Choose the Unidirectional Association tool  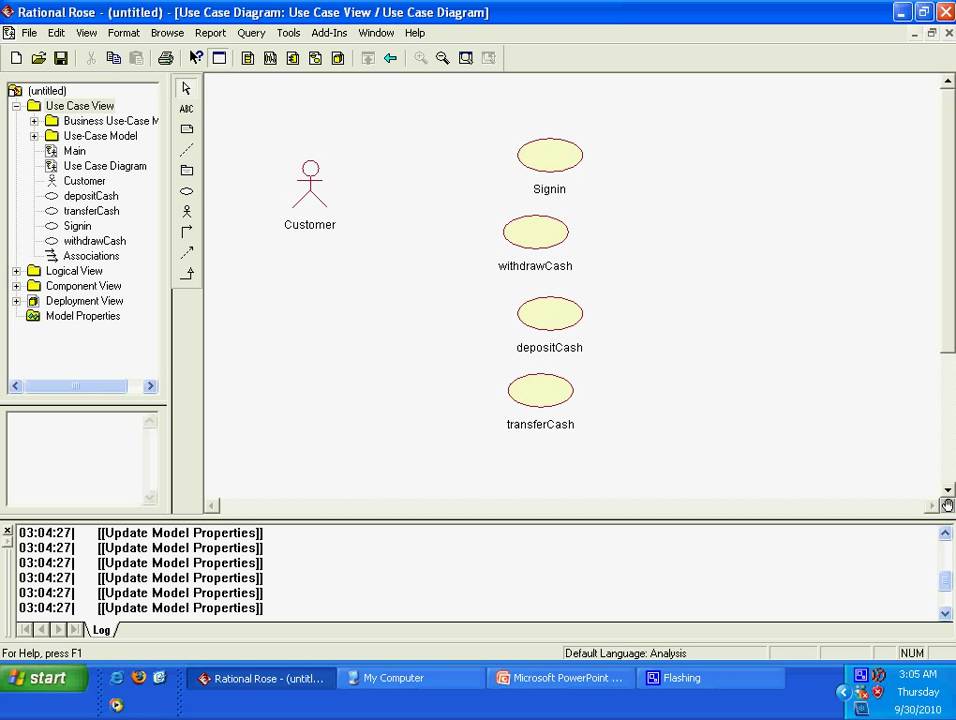pyautogui.click(x=187, y=232)
